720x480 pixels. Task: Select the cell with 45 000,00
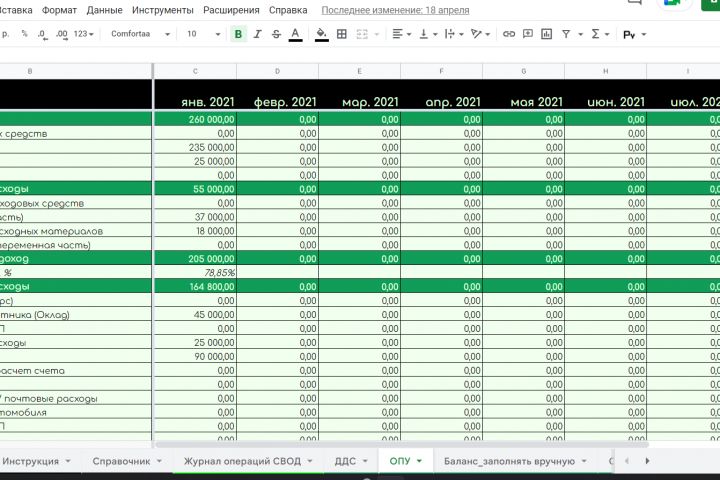coord(195,315)
